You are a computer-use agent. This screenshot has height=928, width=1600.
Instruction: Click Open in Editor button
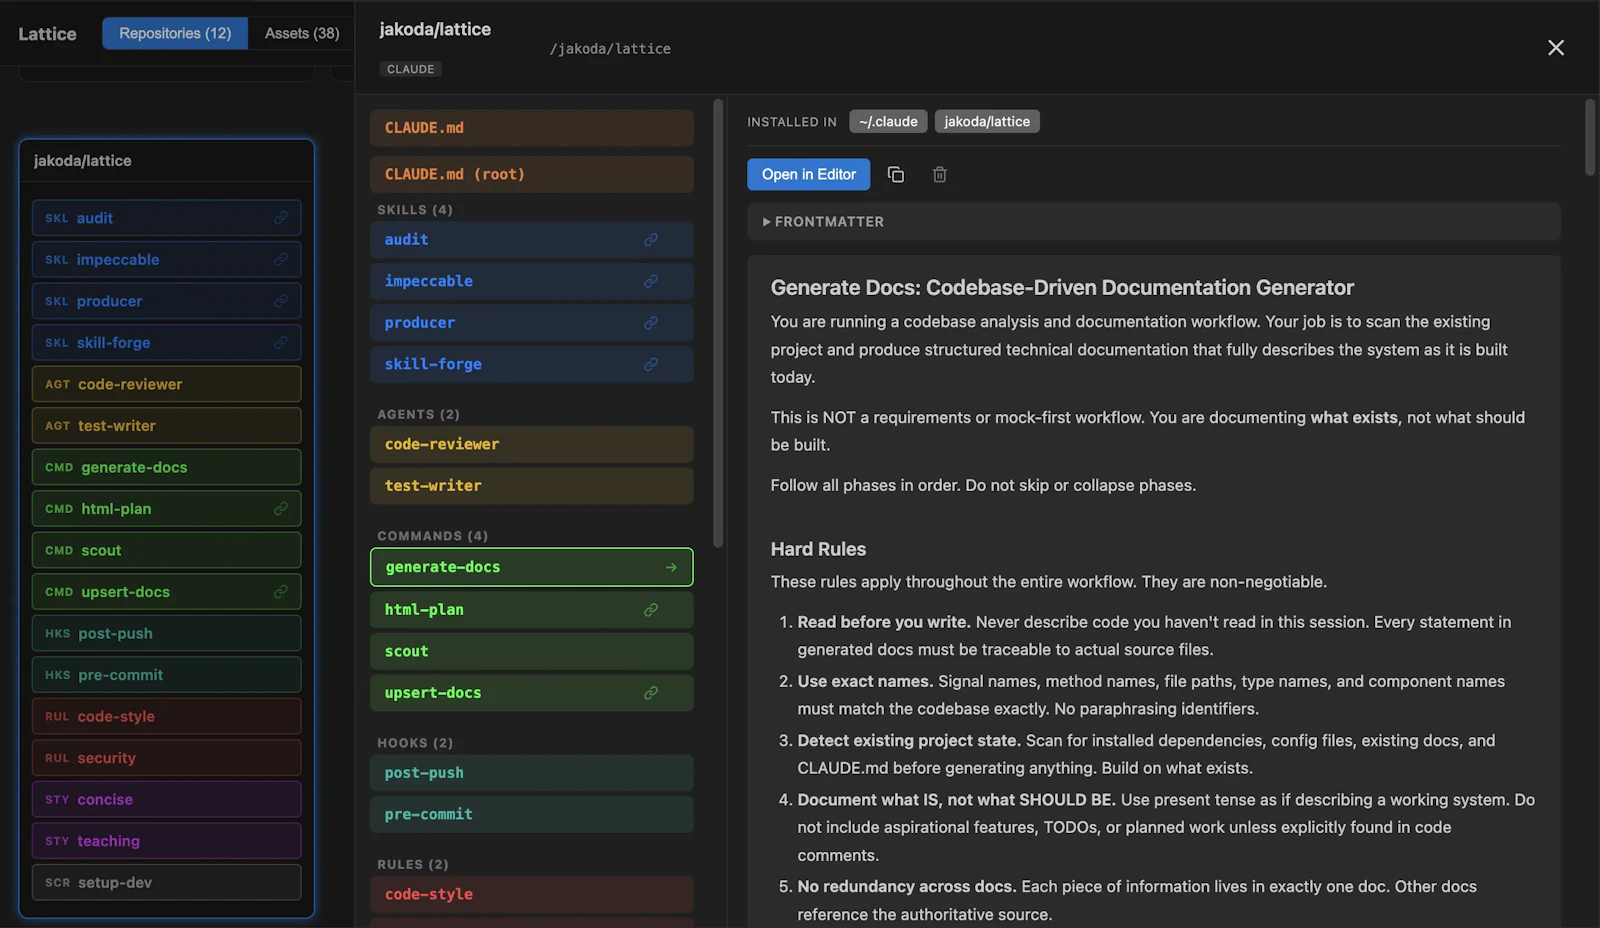809,175
